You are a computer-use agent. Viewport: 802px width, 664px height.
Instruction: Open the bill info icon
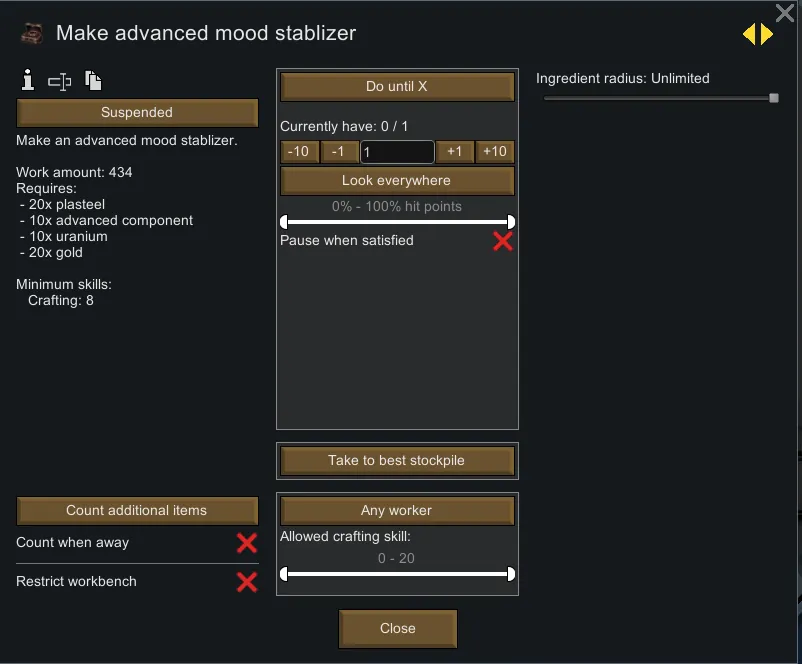click(x=27, y=81)
